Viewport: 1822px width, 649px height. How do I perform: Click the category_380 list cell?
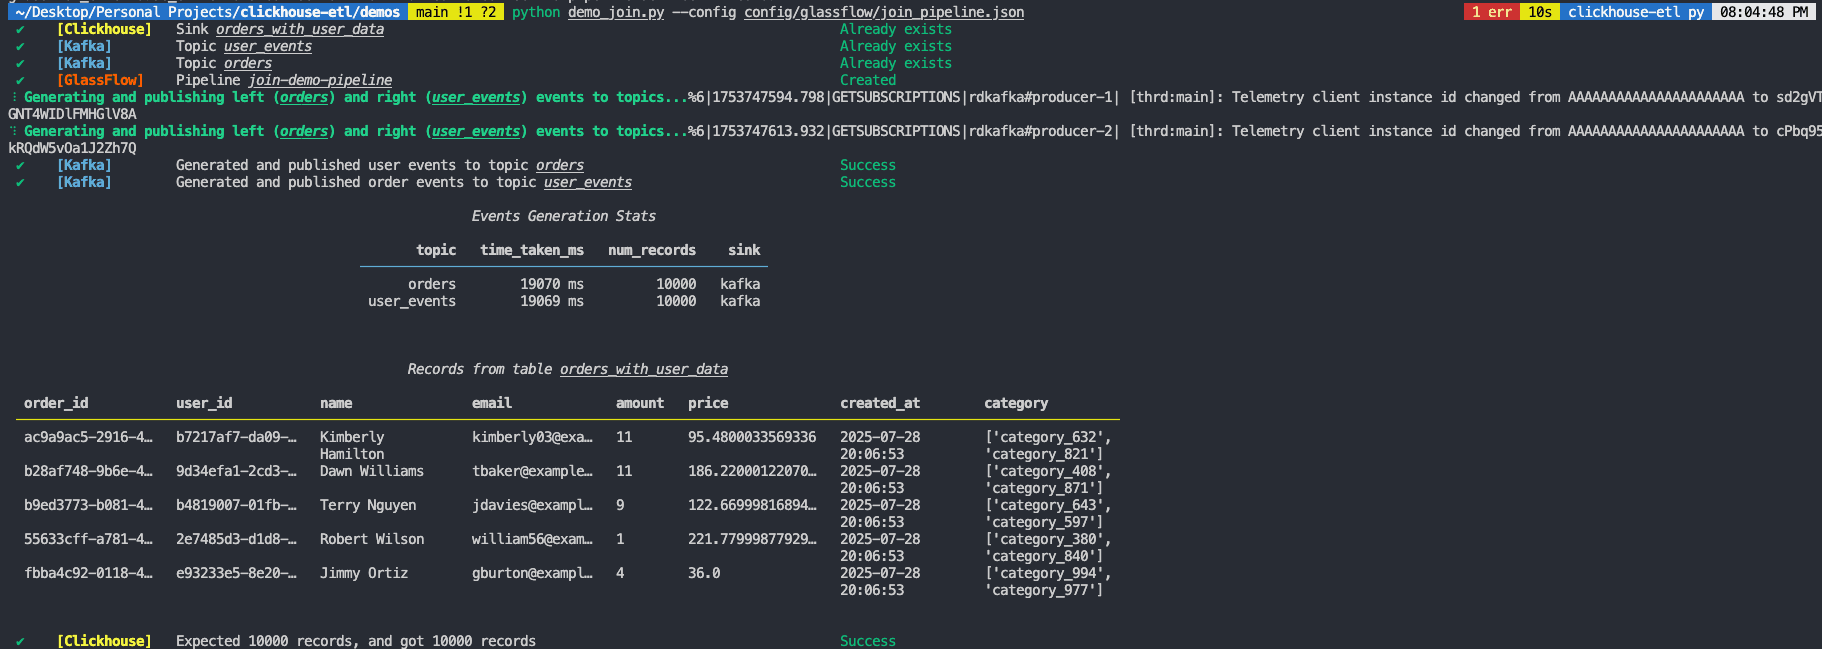click(1048, 547)
